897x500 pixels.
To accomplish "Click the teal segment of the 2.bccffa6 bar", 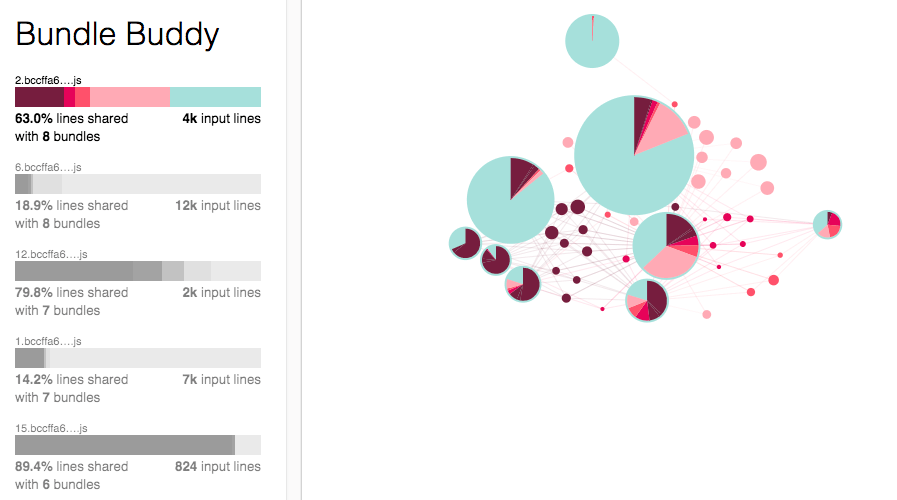I will [x=215, y=97].
